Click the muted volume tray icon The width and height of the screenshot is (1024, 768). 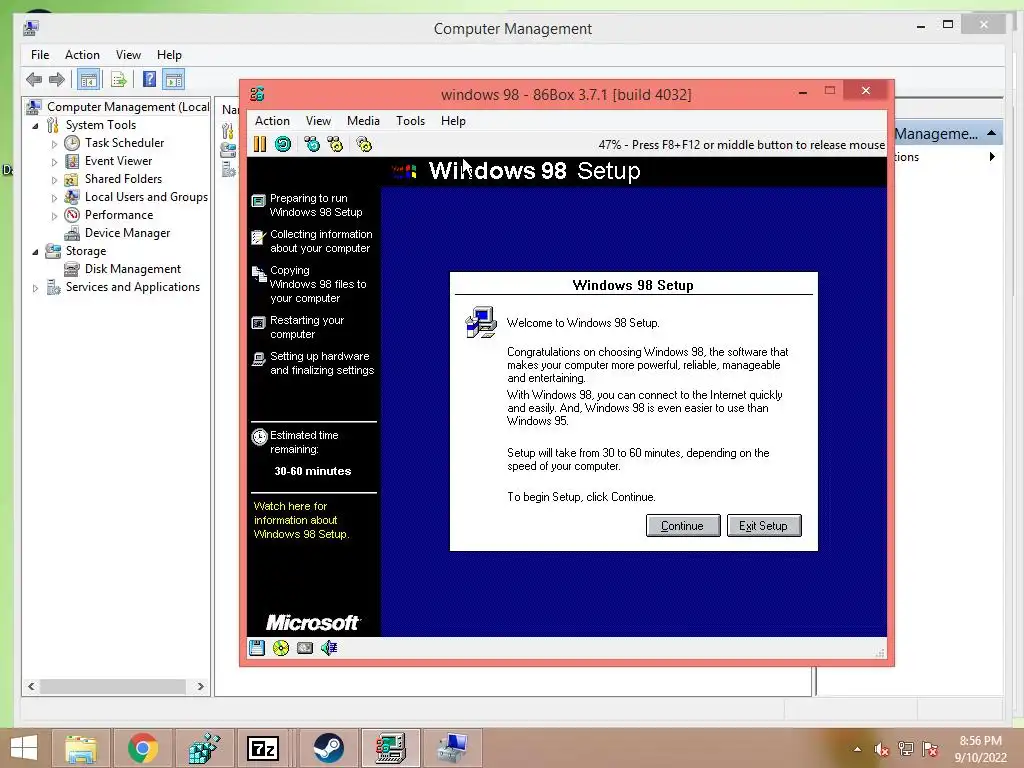(882, 749)
